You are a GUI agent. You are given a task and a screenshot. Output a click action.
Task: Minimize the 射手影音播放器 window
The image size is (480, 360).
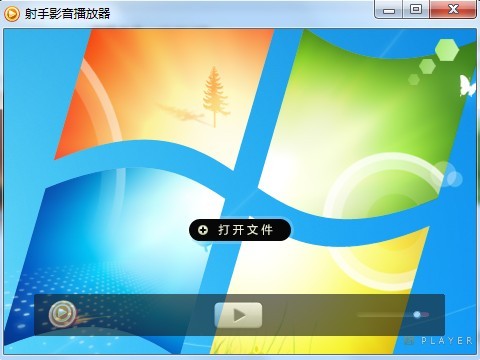pyautogui.click(x=389, y=10)
